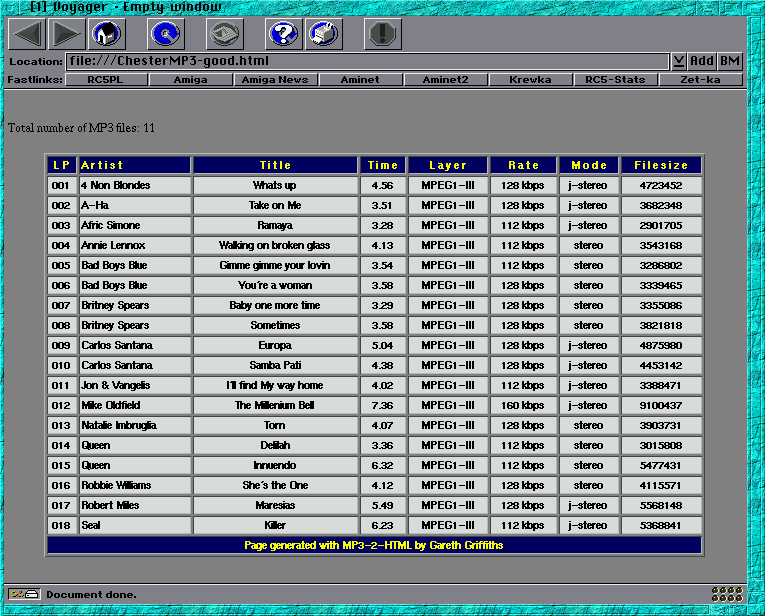Select the 'Seal' artist cell

click(x=135, y=525)
